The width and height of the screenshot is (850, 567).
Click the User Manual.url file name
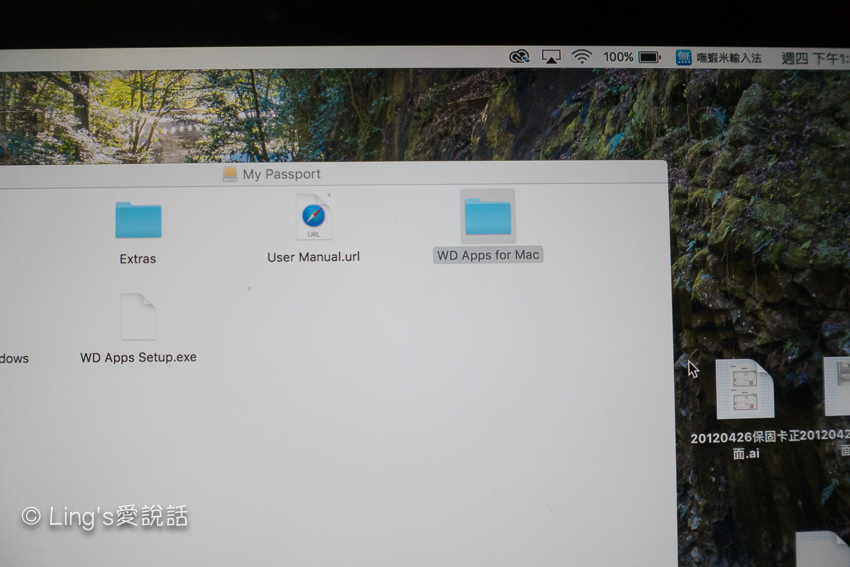(x=313, y=257)
